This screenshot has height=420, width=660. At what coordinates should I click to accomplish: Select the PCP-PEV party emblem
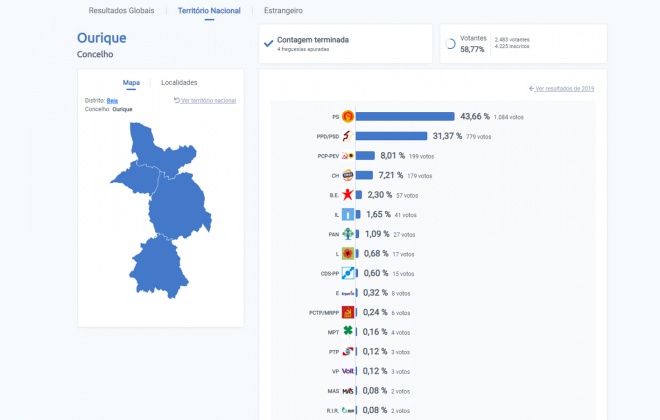click(348, 156)
